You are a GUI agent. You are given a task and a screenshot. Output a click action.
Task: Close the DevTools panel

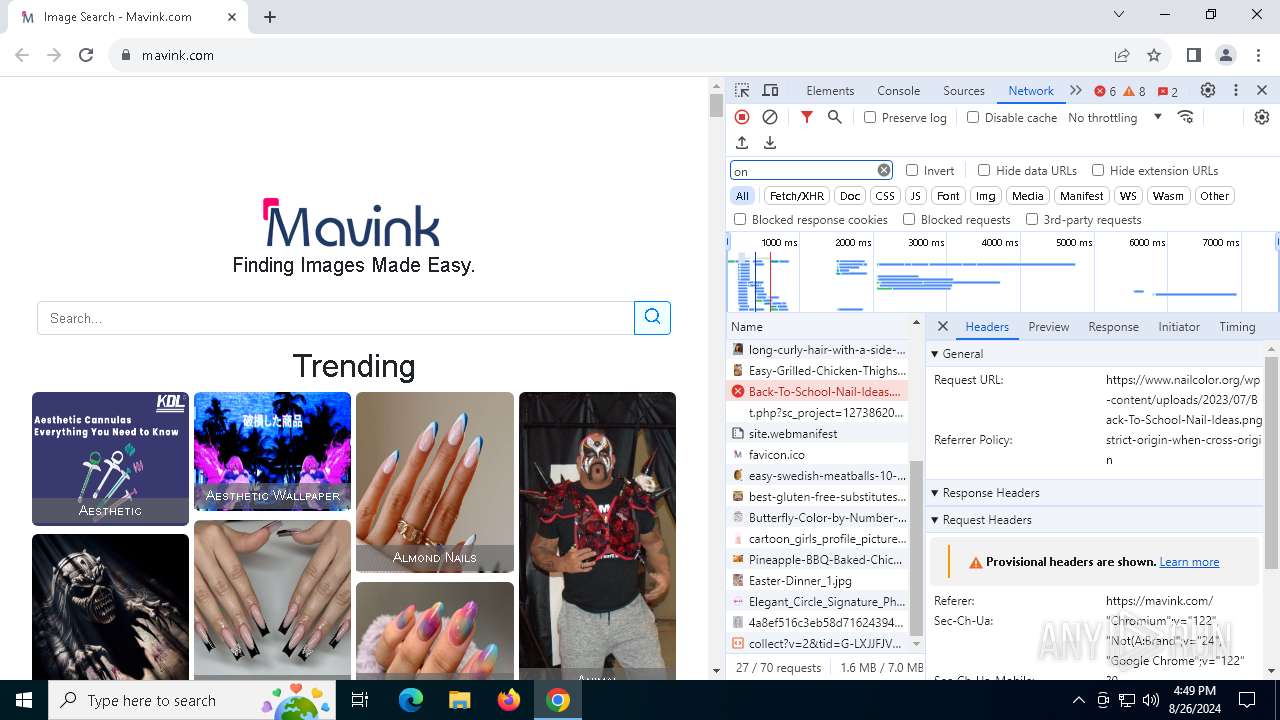(1262, 90)
